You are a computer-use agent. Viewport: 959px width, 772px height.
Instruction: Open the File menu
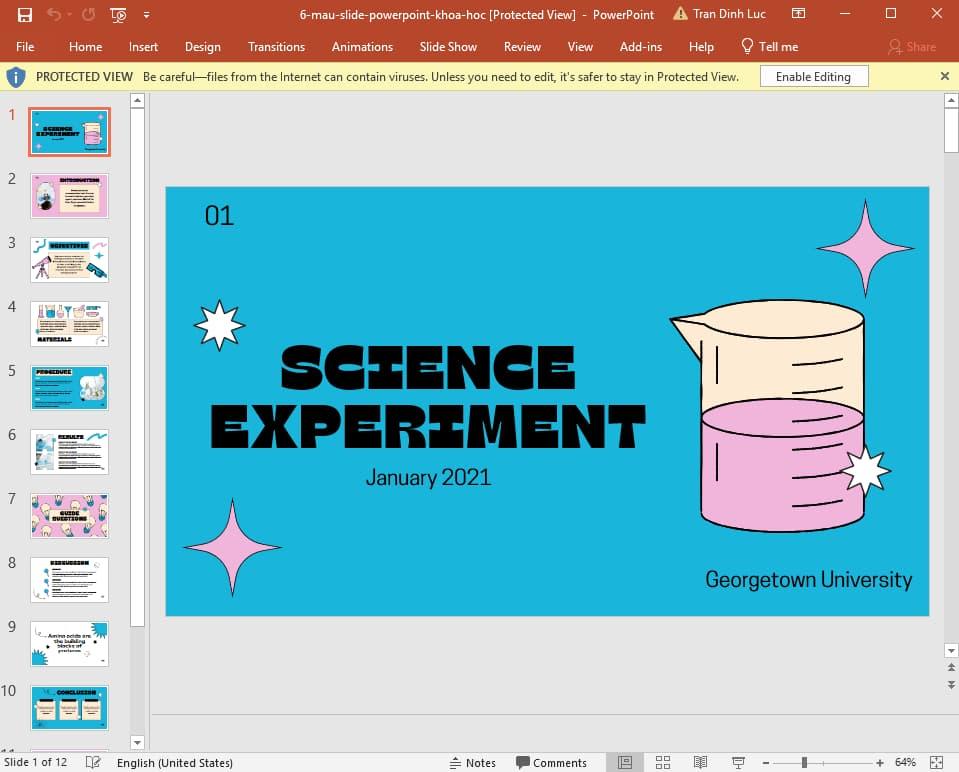pyautogui.click(x=25, y=46)
